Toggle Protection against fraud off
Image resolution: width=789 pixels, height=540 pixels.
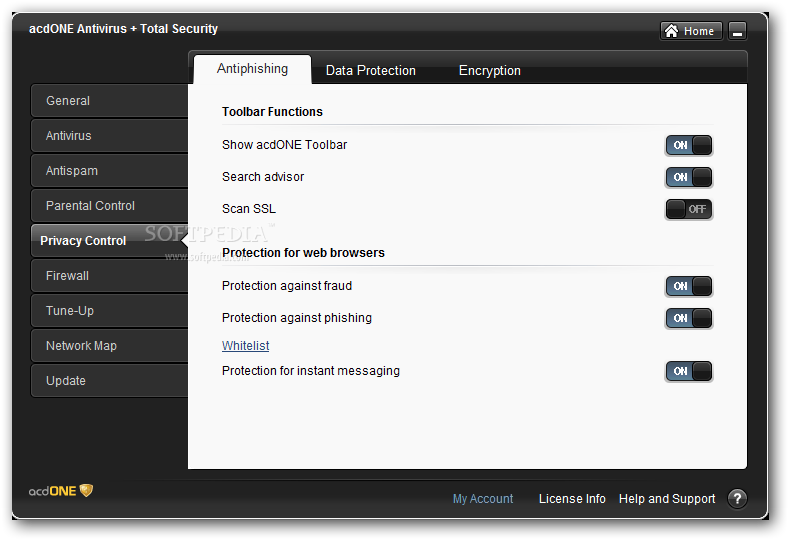click(689, 286)
